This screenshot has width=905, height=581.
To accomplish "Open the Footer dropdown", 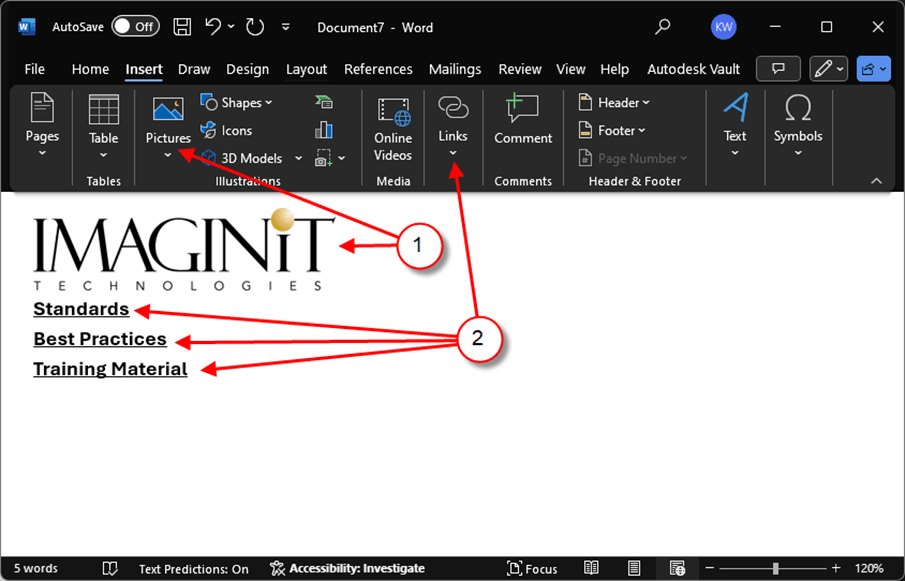I will tap(612, 130).
